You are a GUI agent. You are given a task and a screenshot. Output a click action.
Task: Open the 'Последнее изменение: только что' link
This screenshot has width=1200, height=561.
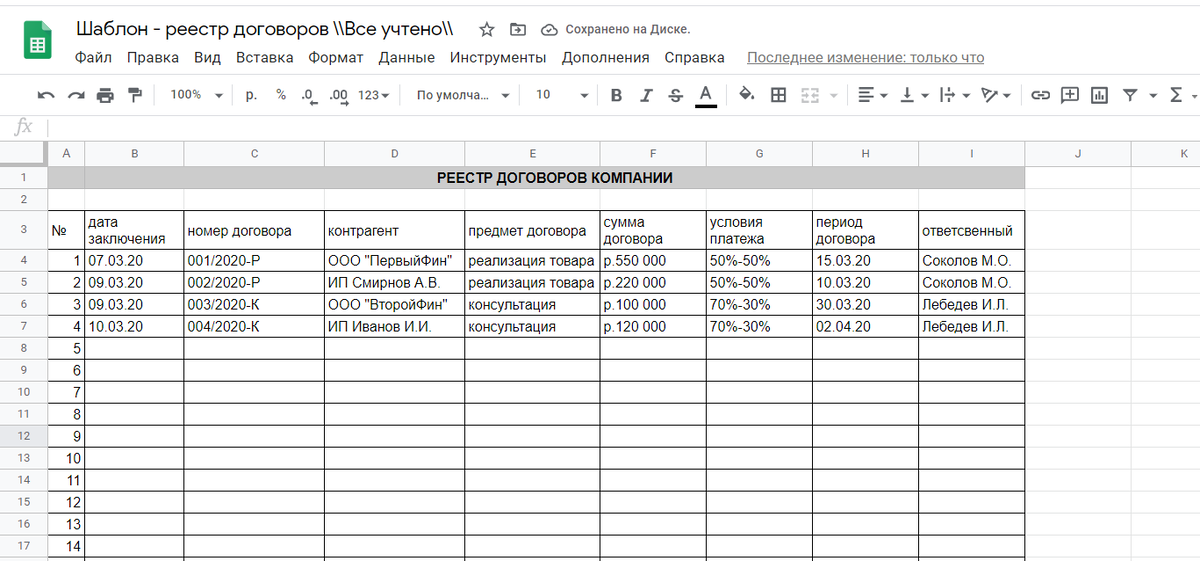coord(865,58)
